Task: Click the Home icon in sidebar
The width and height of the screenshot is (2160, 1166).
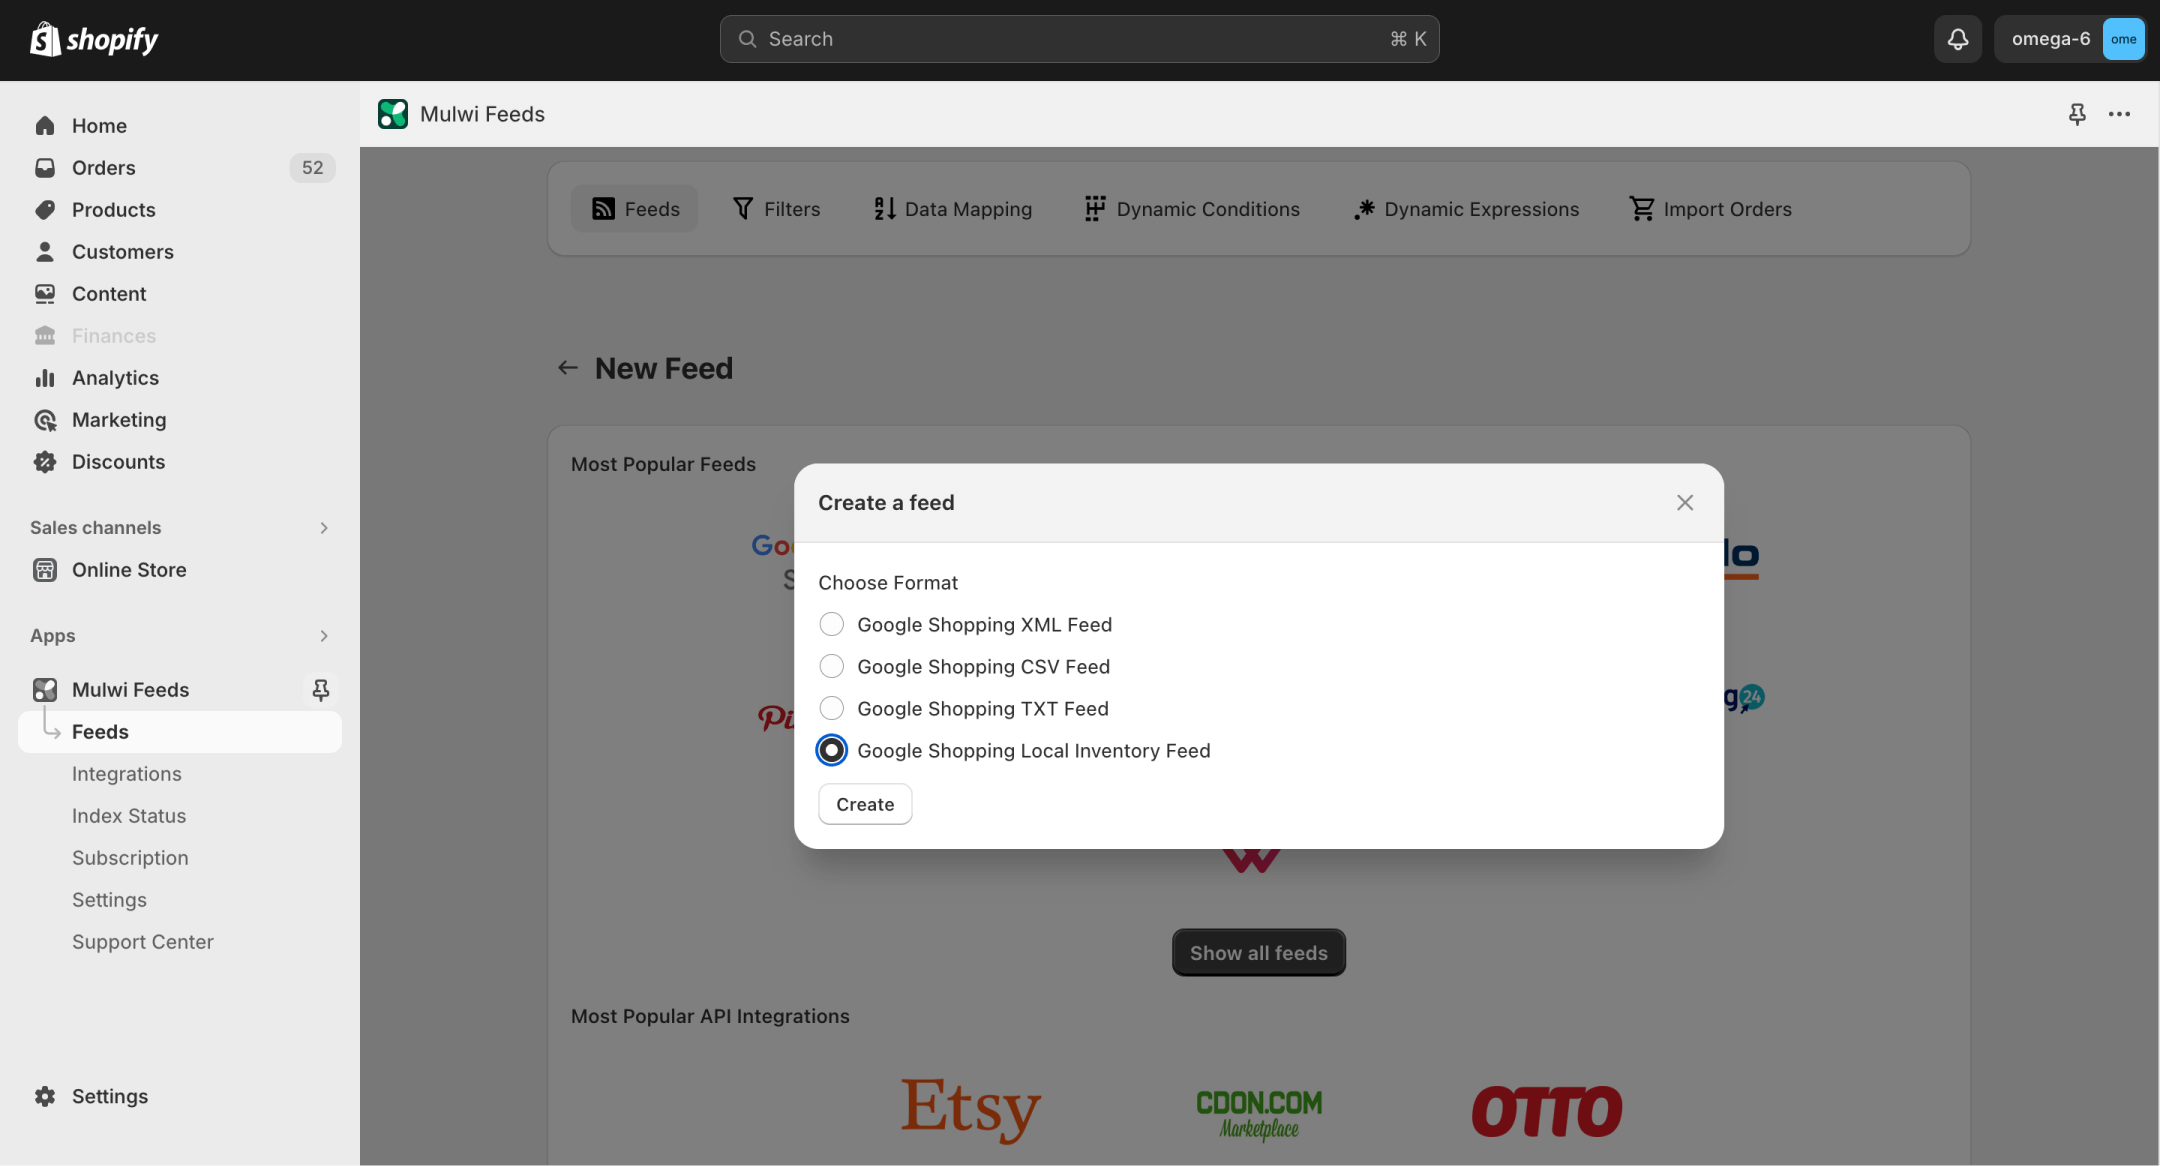Action: (x=45, y=126)
